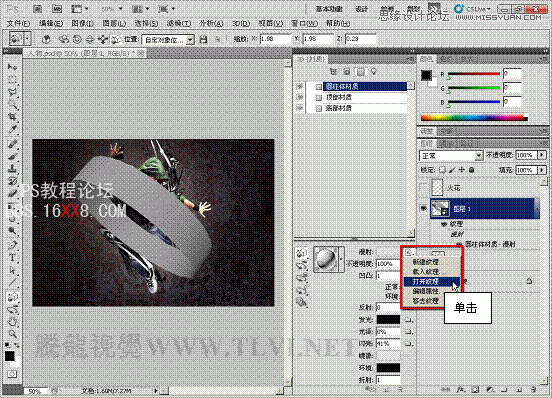Toggle lock position
Viewport: 552px width, 398px height.
tap(462, 170)
